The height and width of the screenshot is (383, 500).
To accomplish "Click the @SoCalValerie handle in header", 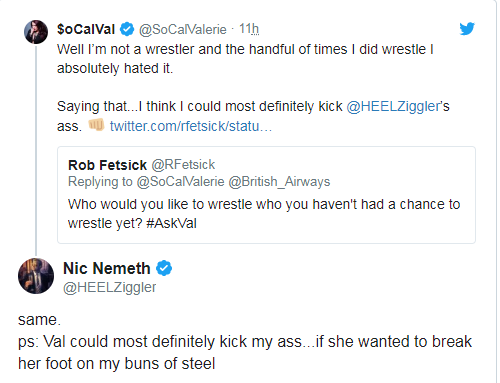I will [183, 30].
